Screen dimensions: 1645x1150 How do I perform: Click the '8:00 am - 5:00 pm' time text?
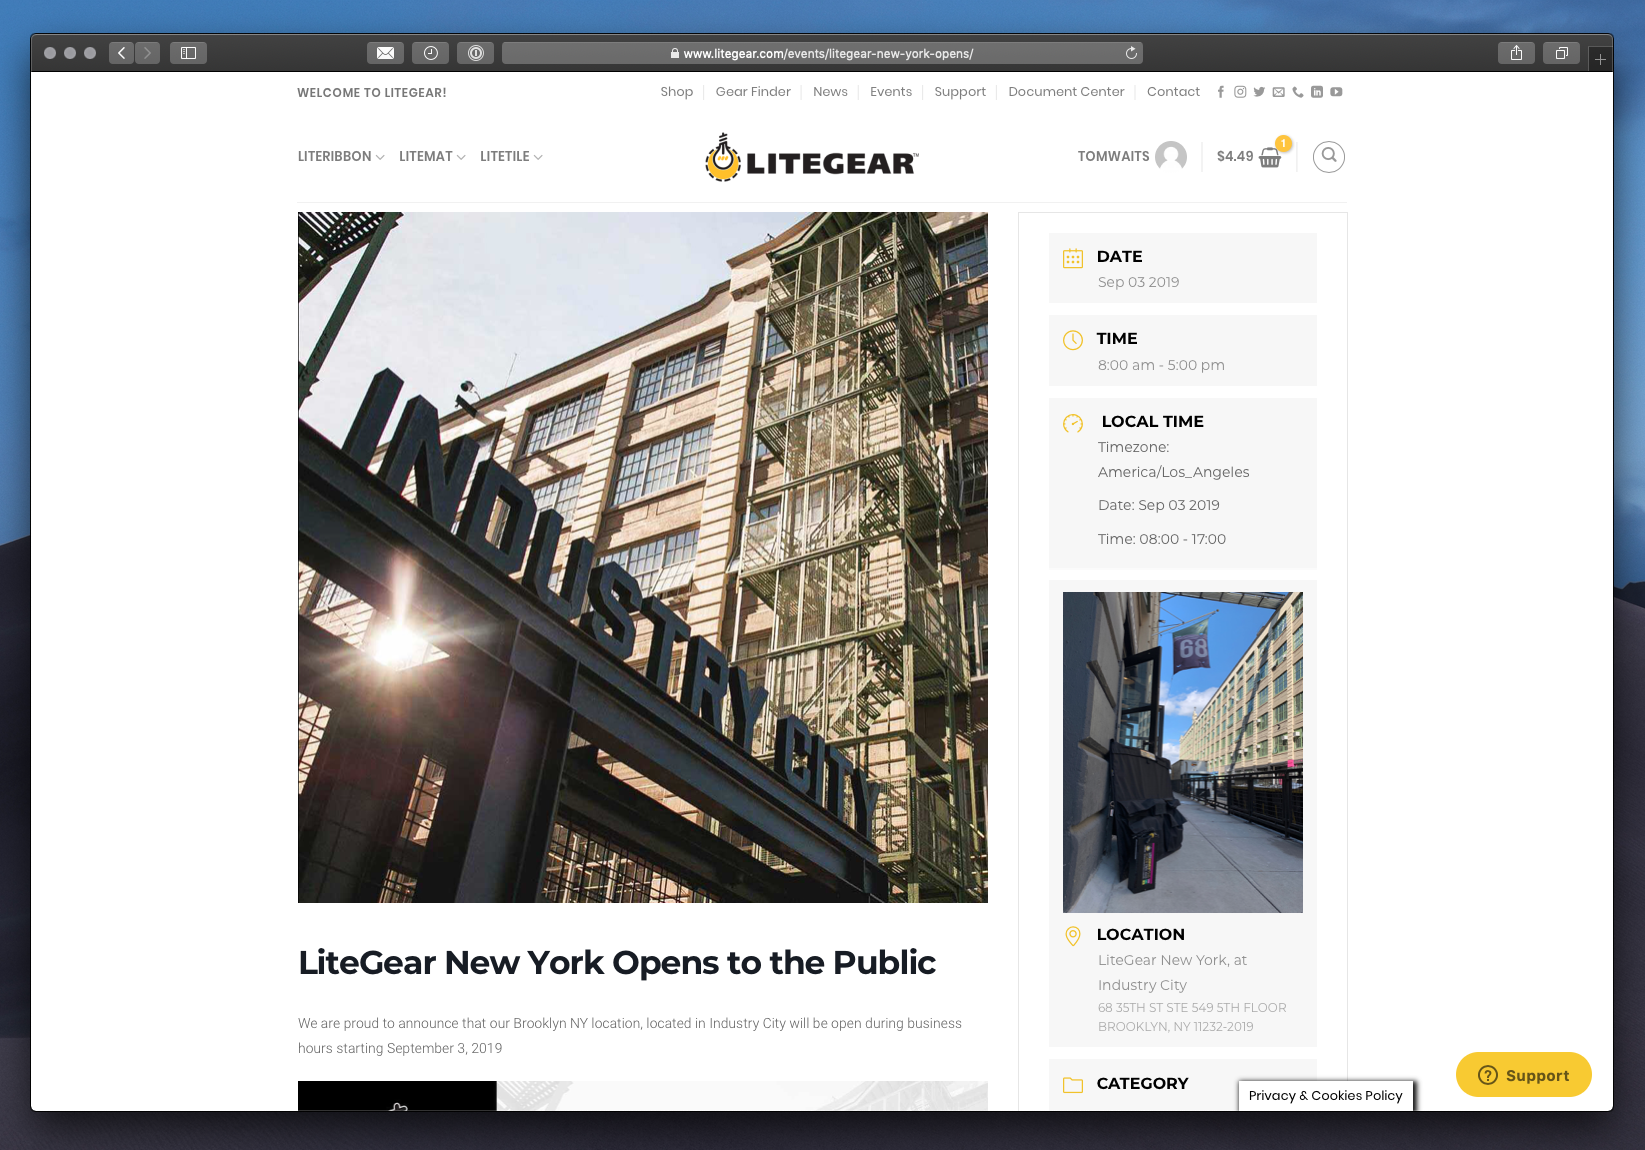1161,365
